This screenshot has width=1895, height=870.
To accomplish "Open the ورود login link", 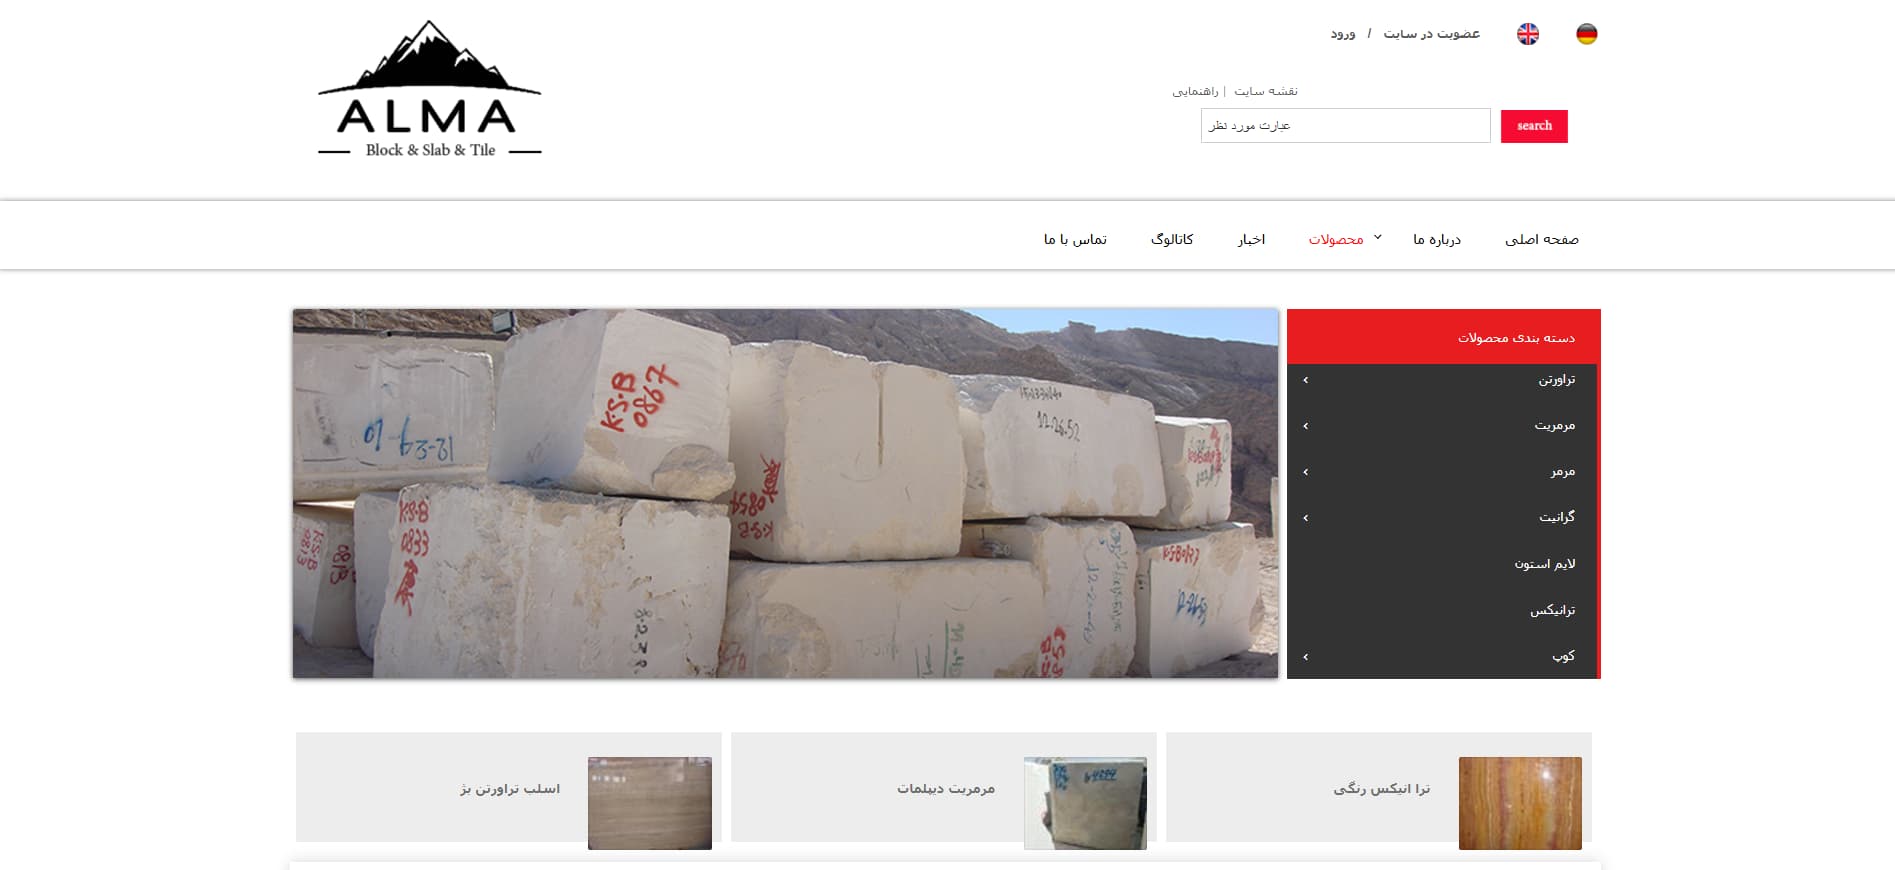I will [x=1342, y=34].
